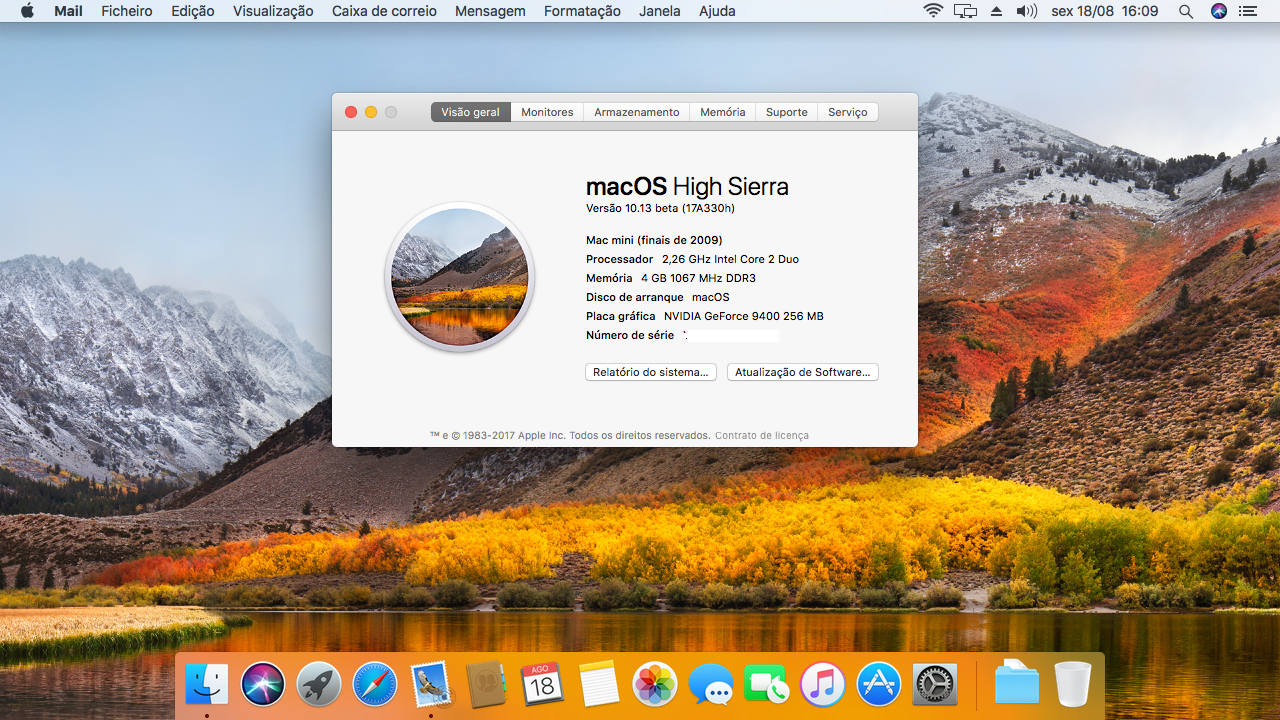
Task: Click the Wi-Fi status icon
Action: coord(933,11)
